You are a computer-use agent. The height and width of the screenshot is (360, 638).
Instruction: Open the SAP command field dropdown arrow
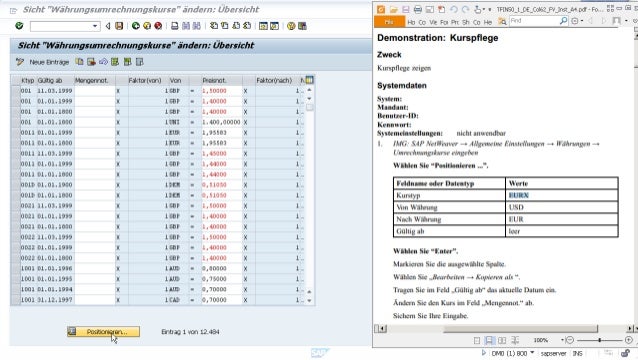pyautogui.click(x=95, y=26)
